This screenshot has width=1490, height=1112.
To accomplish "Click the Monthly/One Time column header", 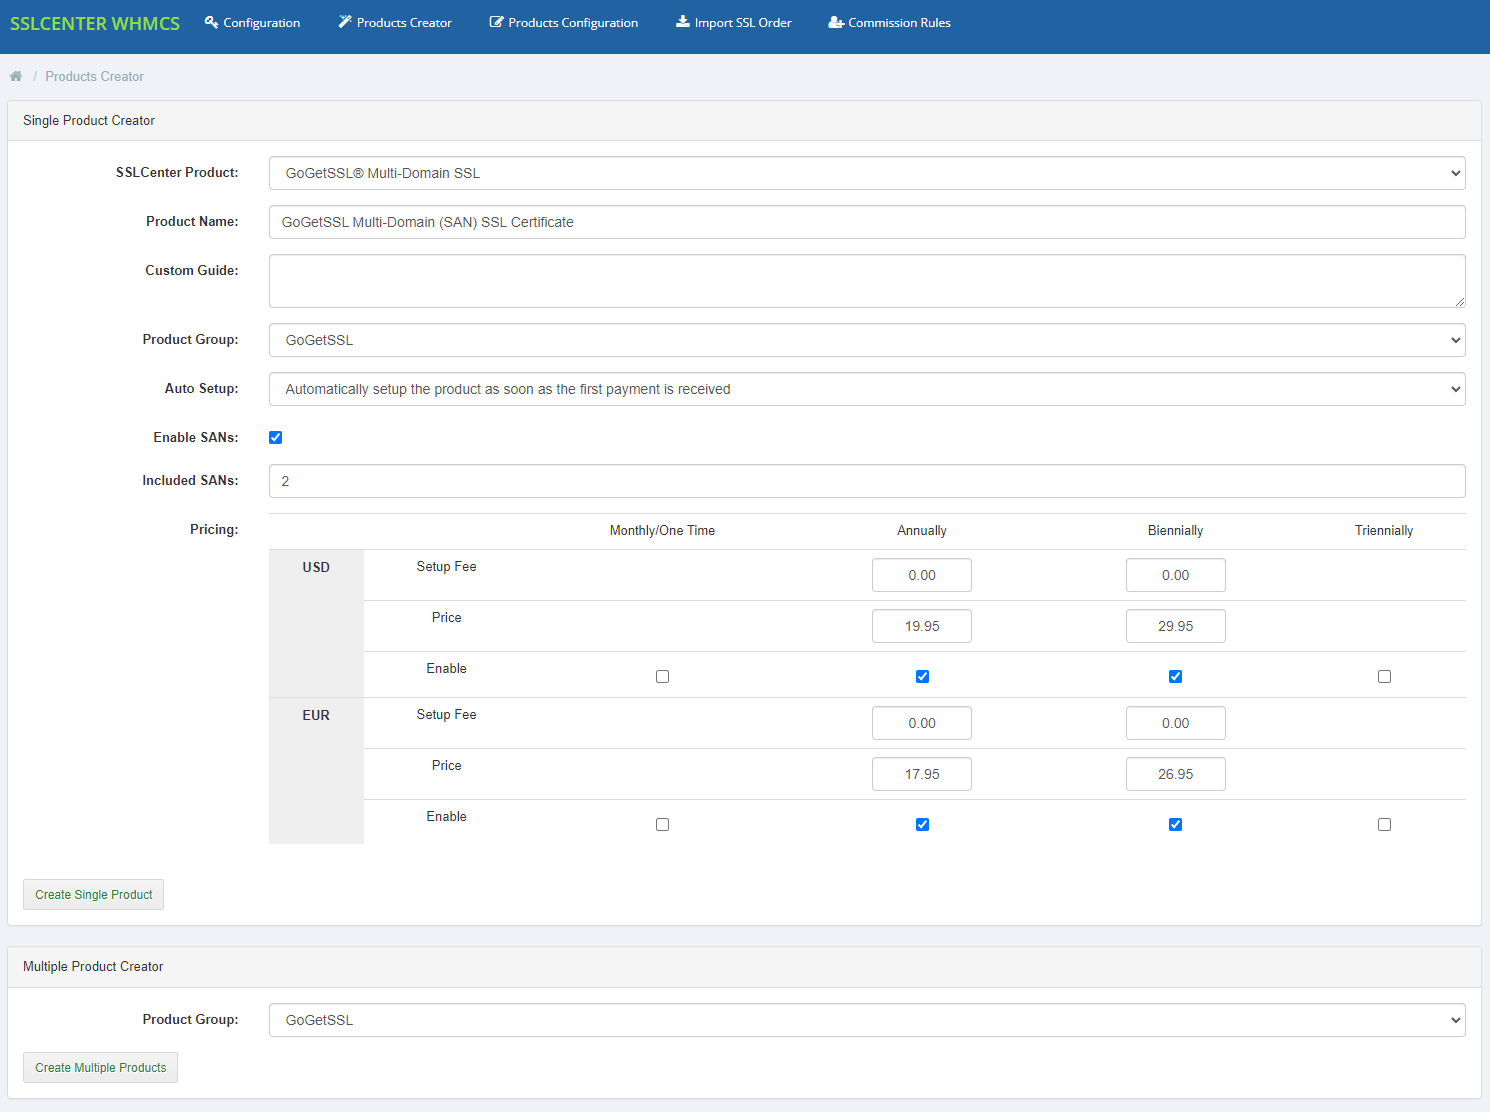I will [662, 531].
